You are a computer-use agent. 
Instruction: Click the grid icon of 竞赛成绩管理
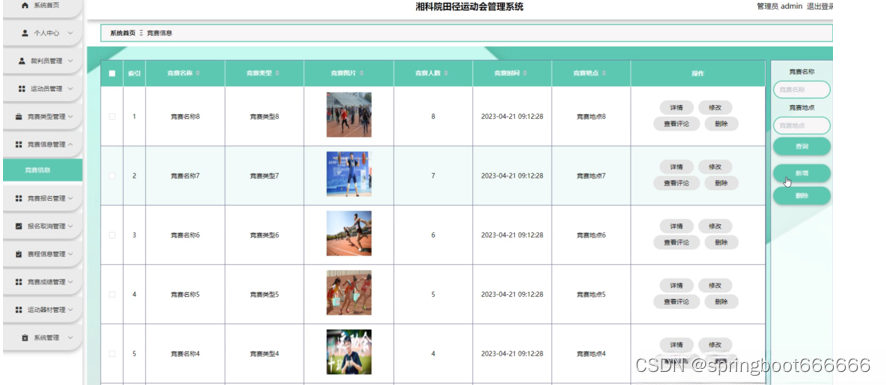[x=19, y=282]
